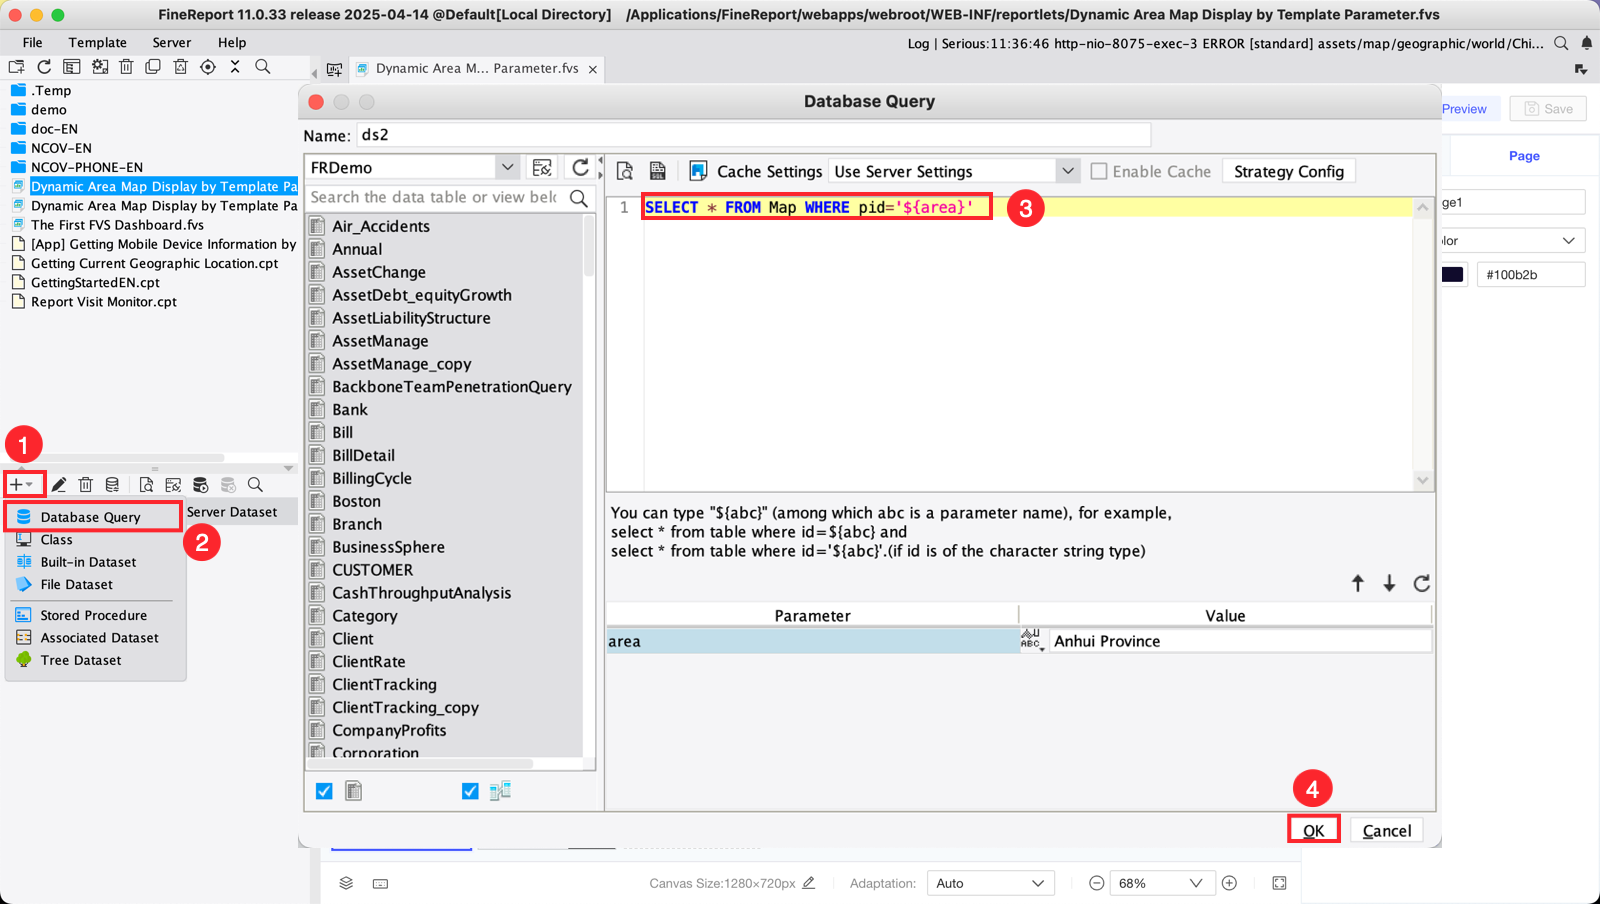The image size is (1600, 904).
Task: Collapse all folders with the collapse icon
Action: 235,67
